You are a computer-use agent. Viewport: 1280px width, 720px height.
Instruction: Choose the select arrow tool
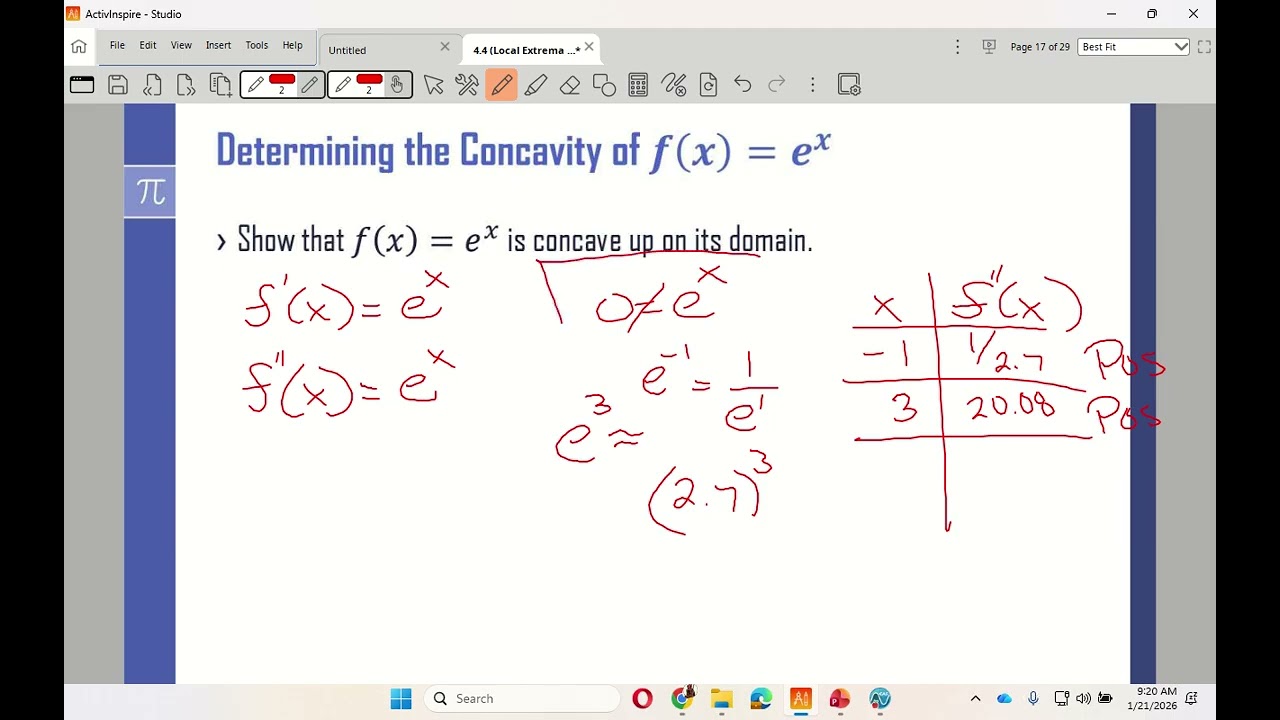coord(433,85)
